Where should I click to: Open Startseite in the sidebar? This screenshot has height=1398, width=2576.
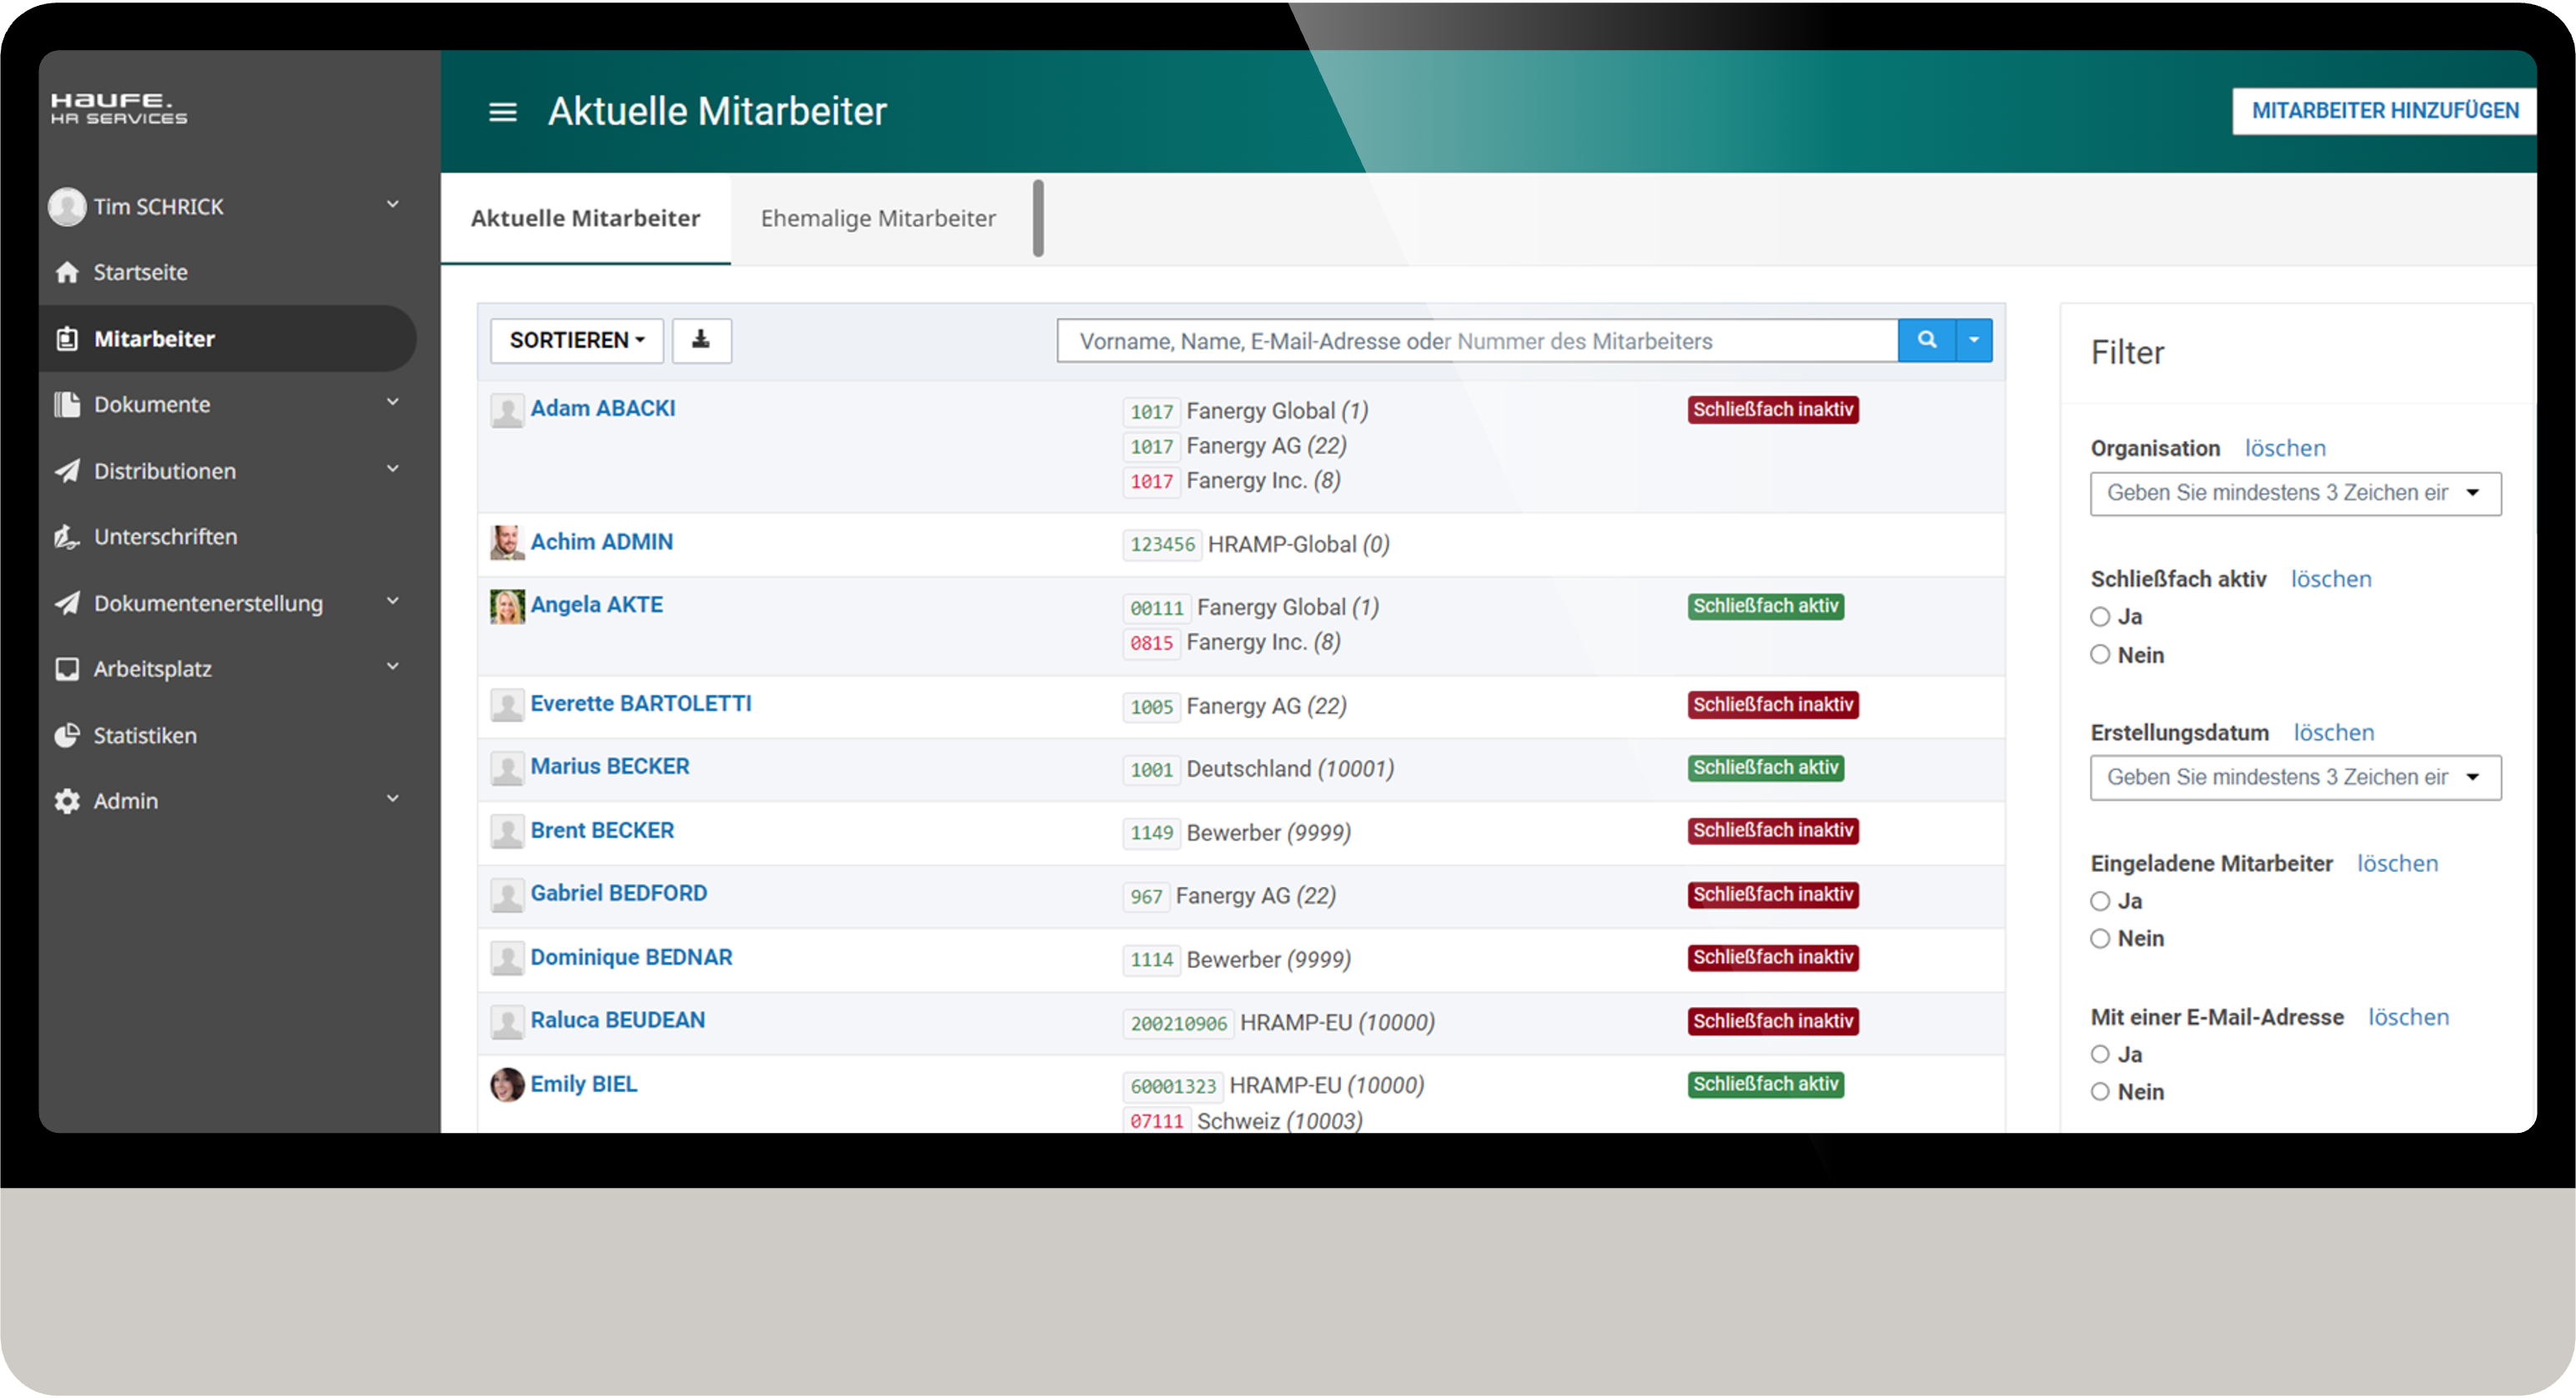pos(227,272)
